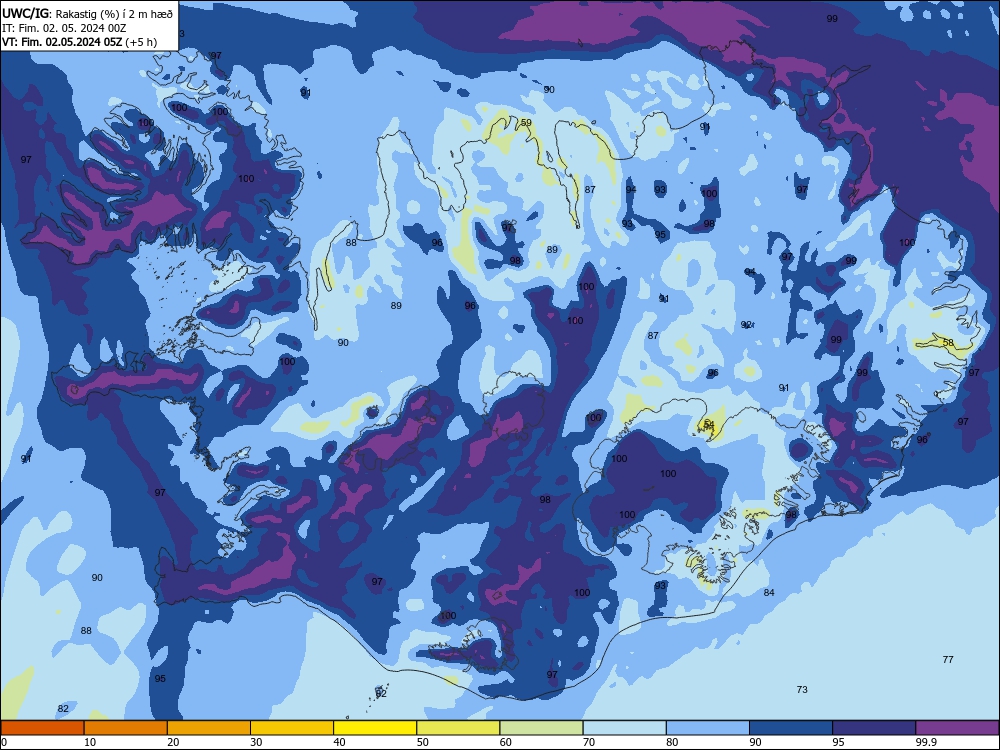The height and width of the screenshot is (750, 1000).
Task: Click the '77' value over the southeast sea
Action: pyautogui.click(x=948, y=659)
